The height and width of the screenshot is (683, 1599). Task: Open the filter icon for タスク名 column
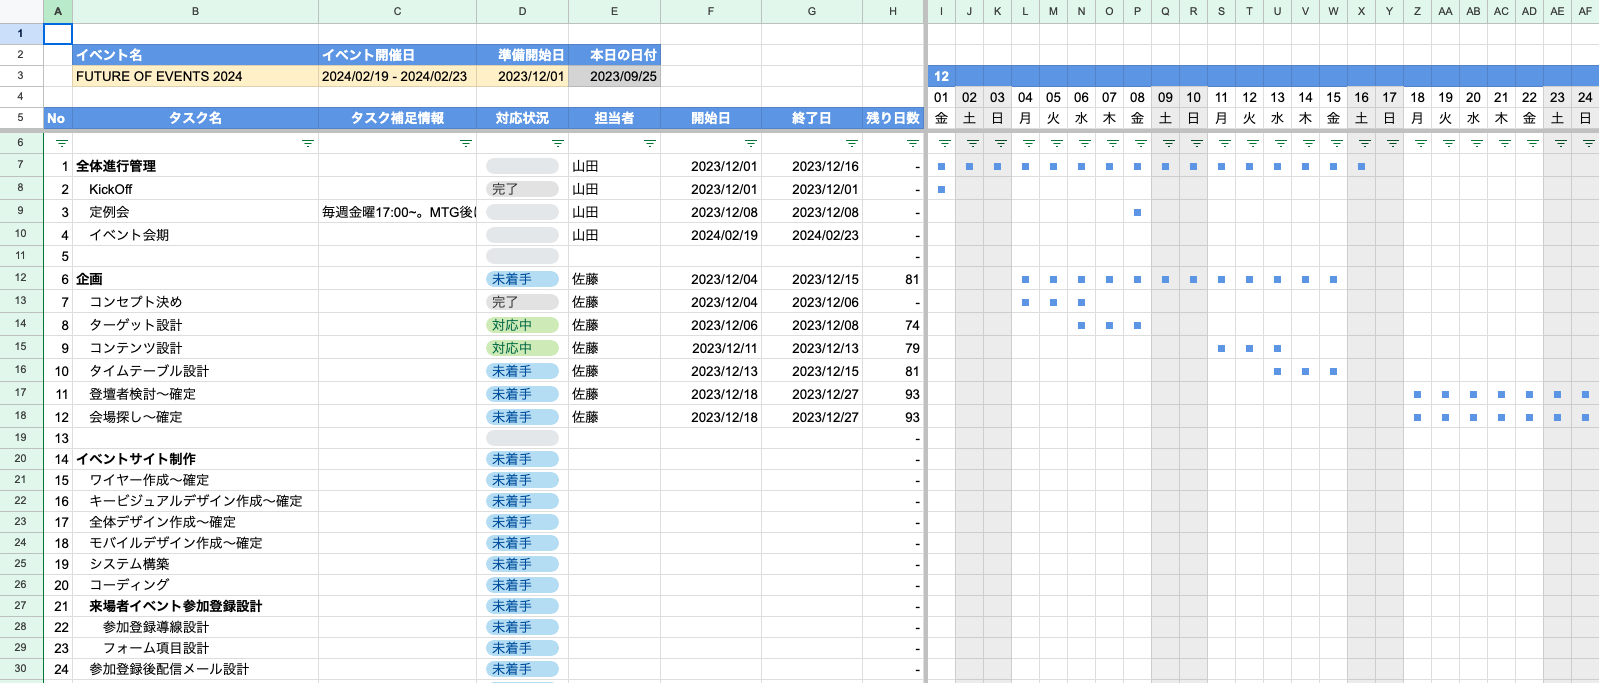307,144
